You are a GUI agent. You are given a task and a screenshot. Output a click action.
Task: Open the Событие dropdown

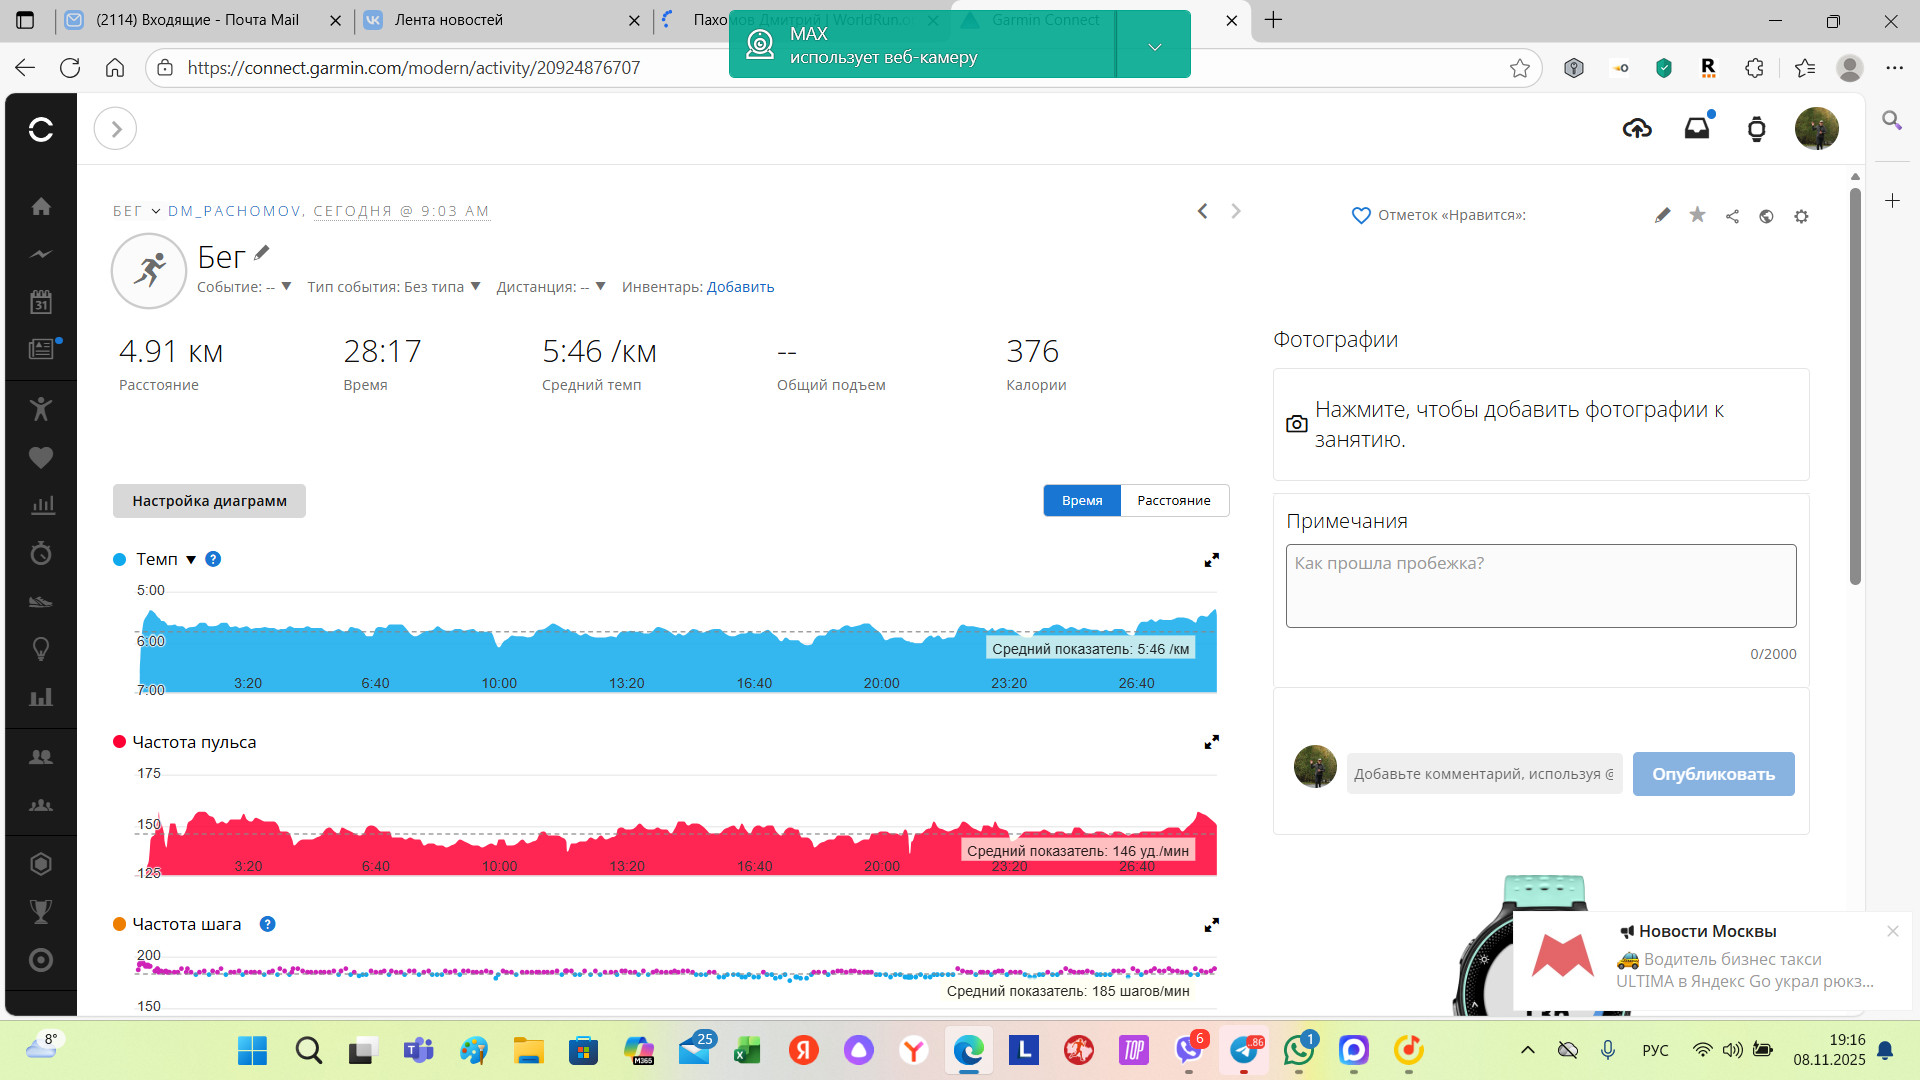244,287
